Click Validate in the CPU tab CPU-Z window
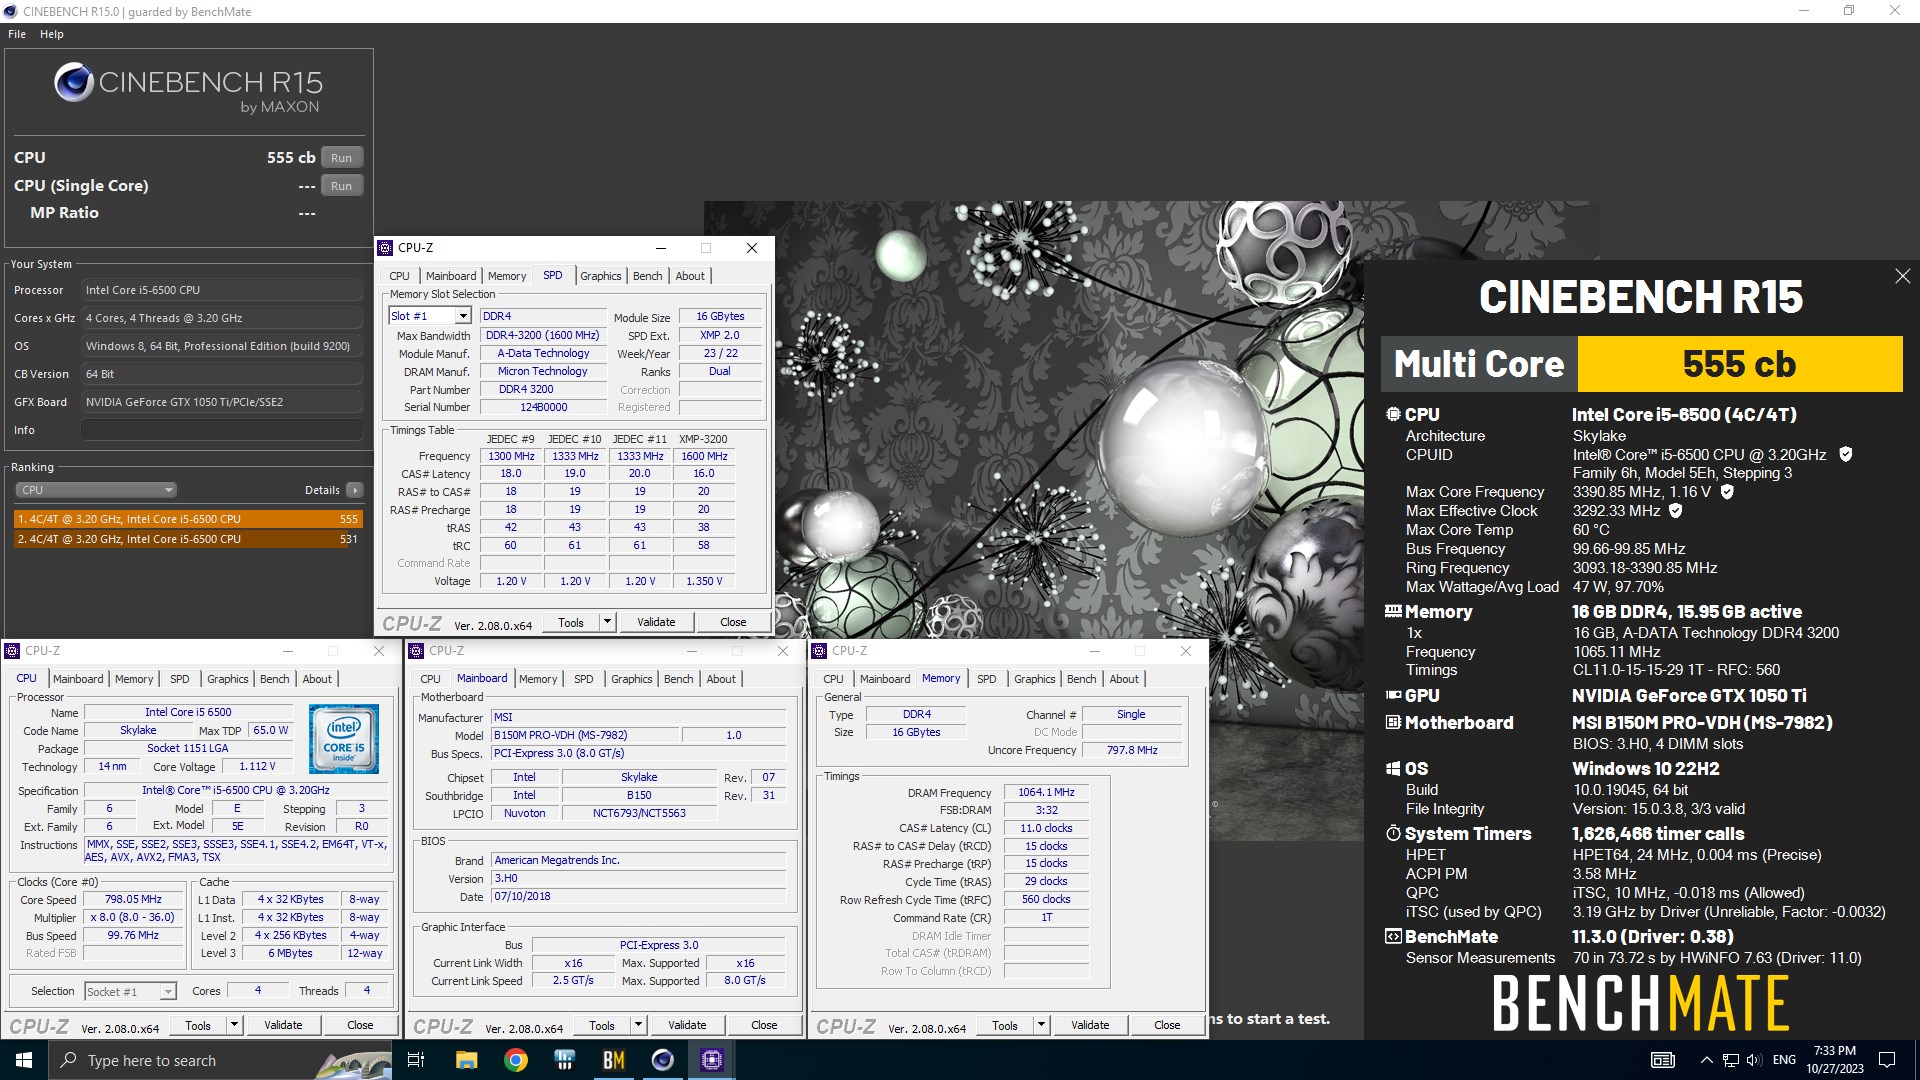 283,1025
